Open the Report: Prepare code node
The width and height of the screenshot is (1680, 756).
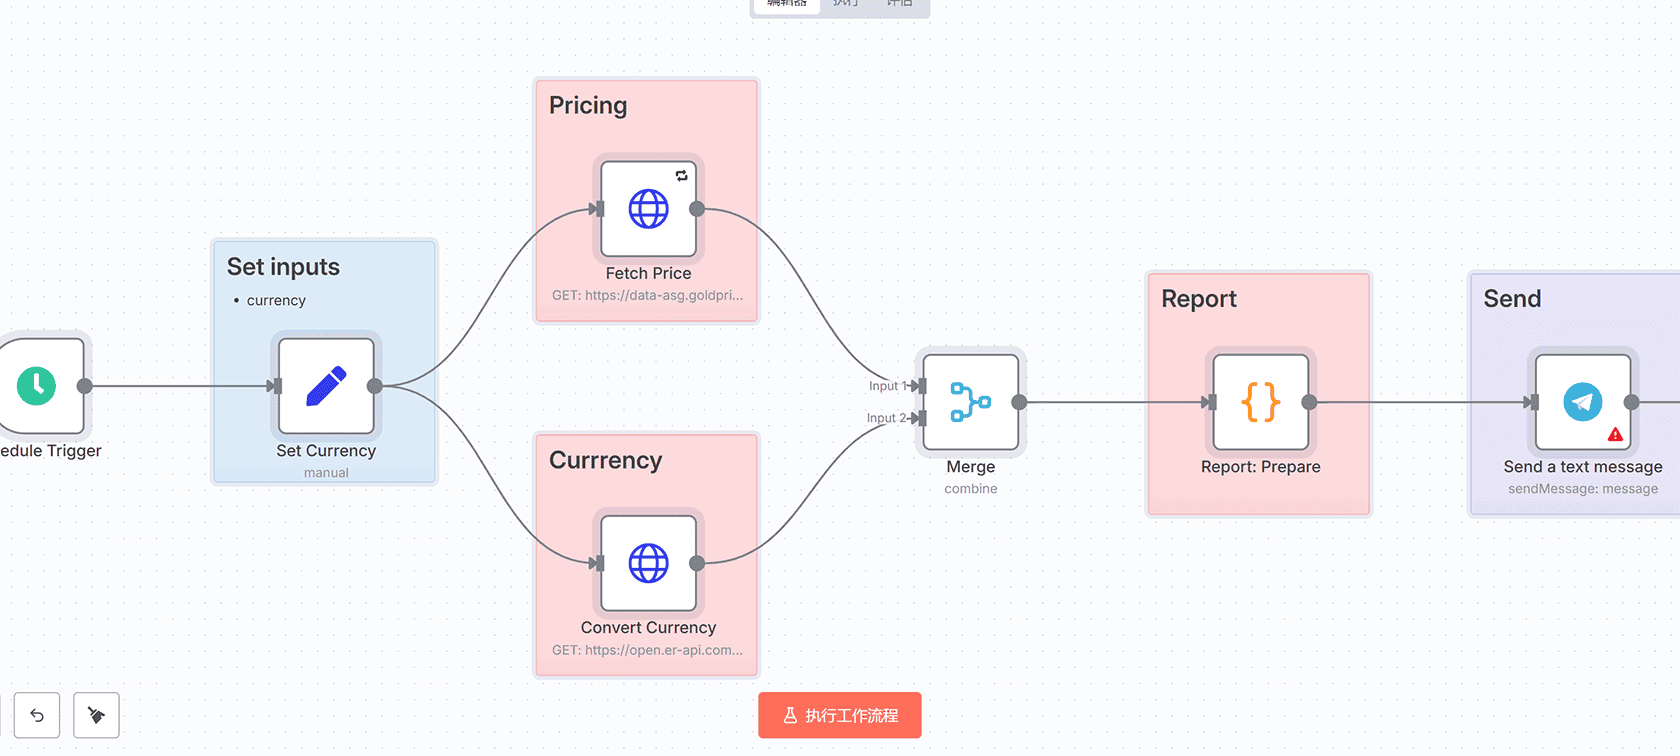1260,402
